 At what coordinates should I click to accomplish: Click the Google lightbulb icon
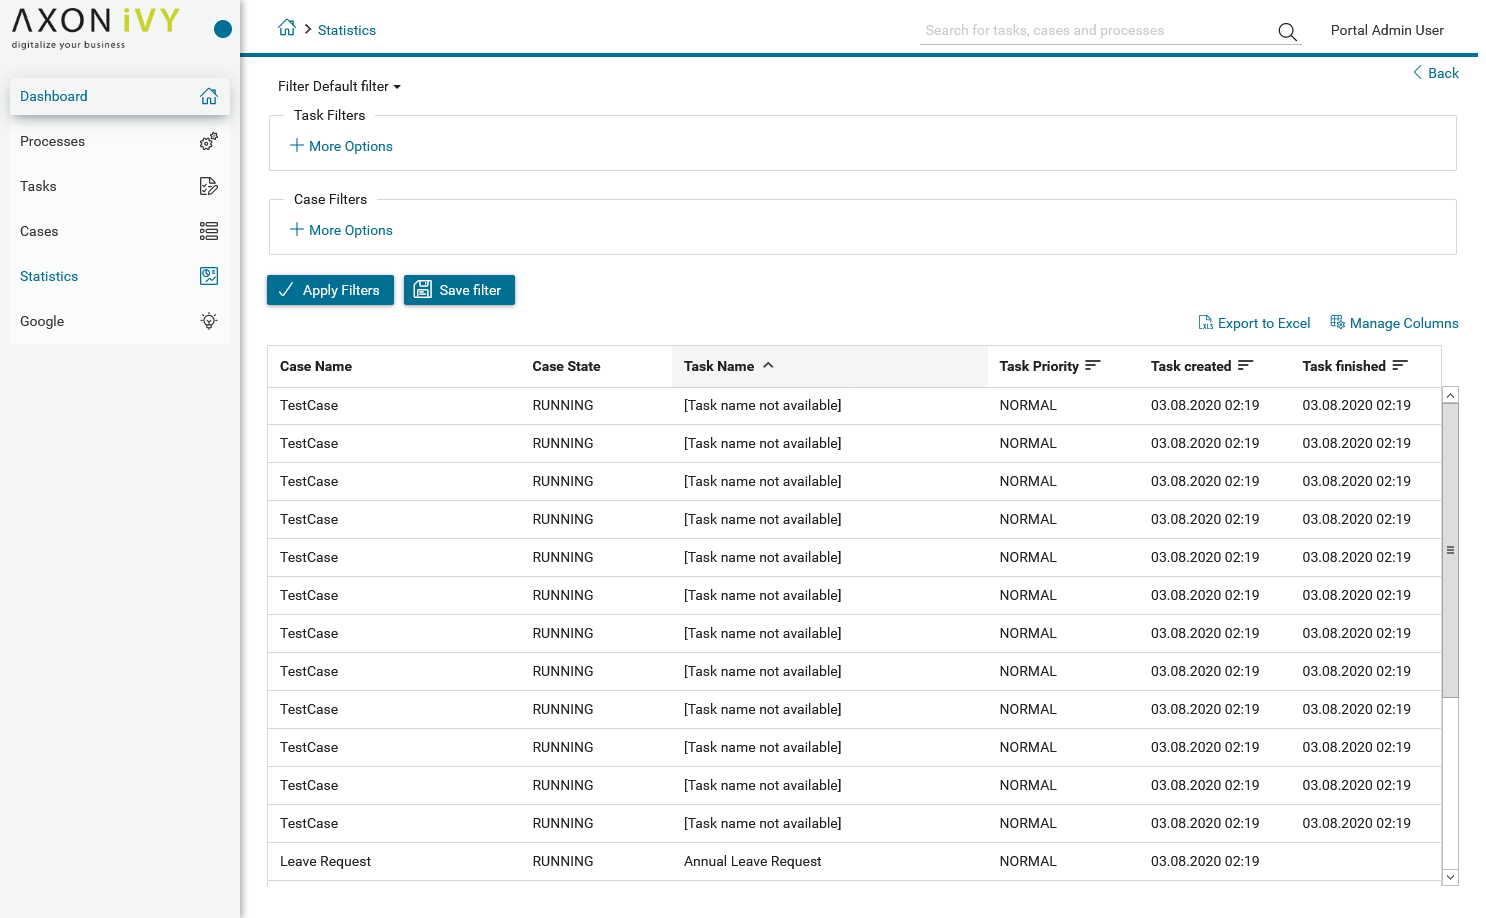click(209, 321)
